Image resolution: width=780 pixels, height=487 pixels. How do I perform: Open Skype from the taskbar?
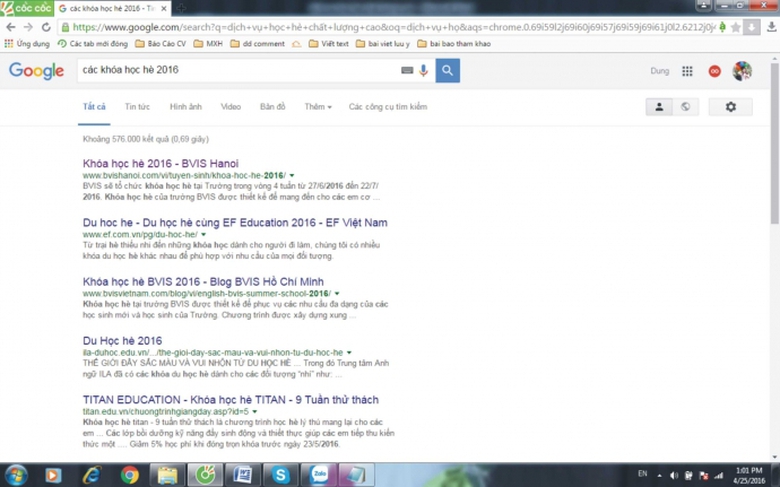tap(283, 475)
